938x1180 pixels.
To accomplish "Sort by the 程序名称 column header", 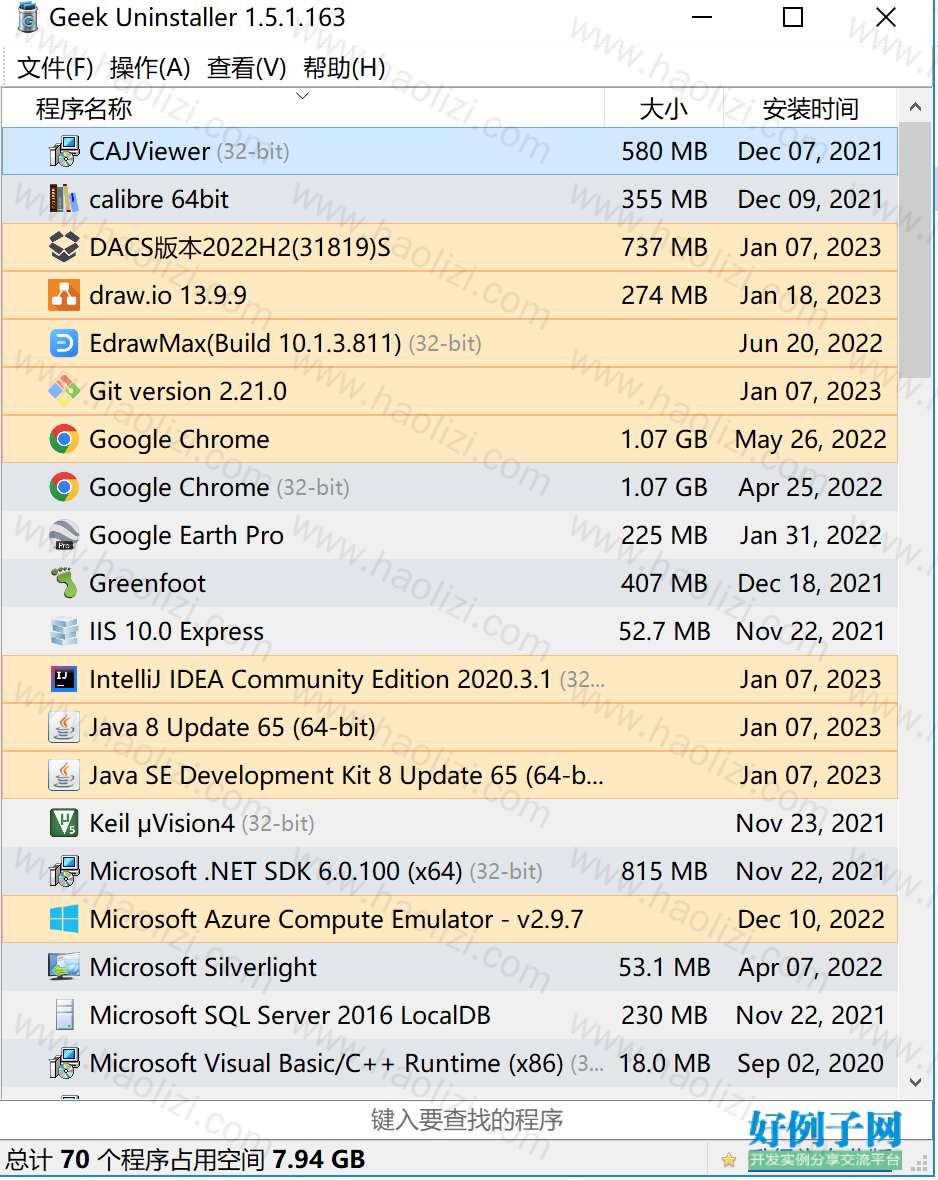I will point(303,108).
